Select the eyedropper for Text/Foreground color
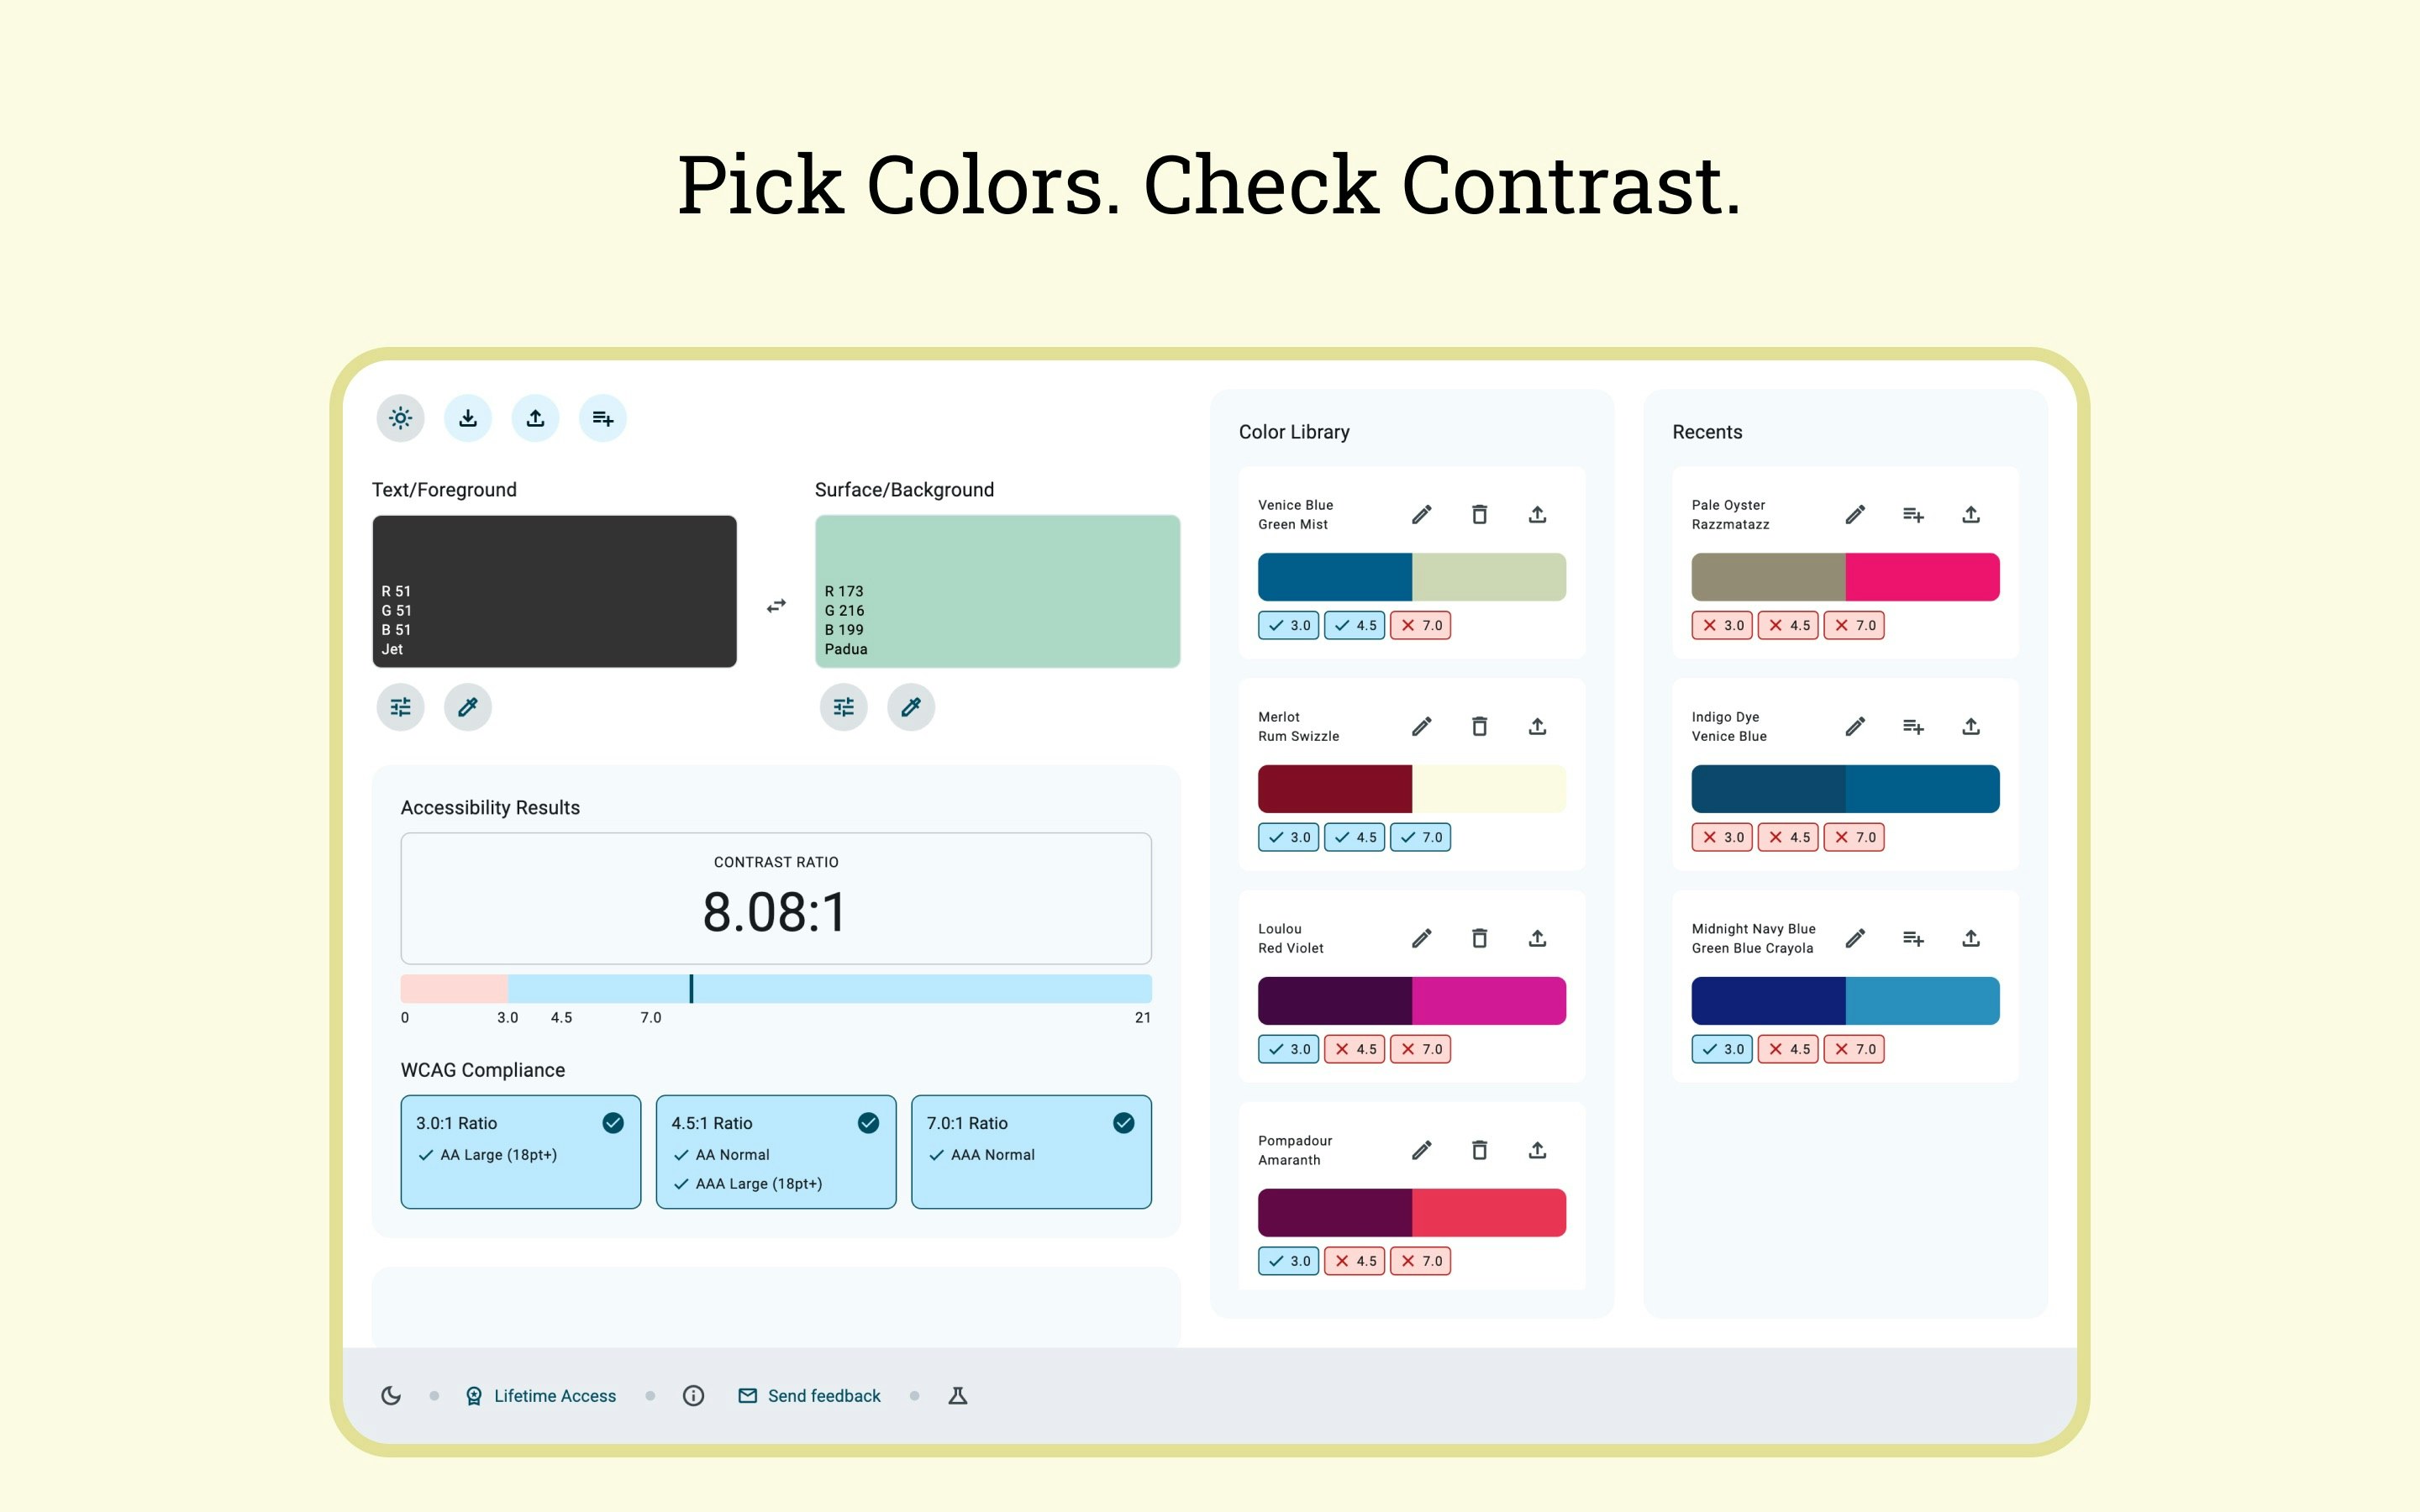 467,707
